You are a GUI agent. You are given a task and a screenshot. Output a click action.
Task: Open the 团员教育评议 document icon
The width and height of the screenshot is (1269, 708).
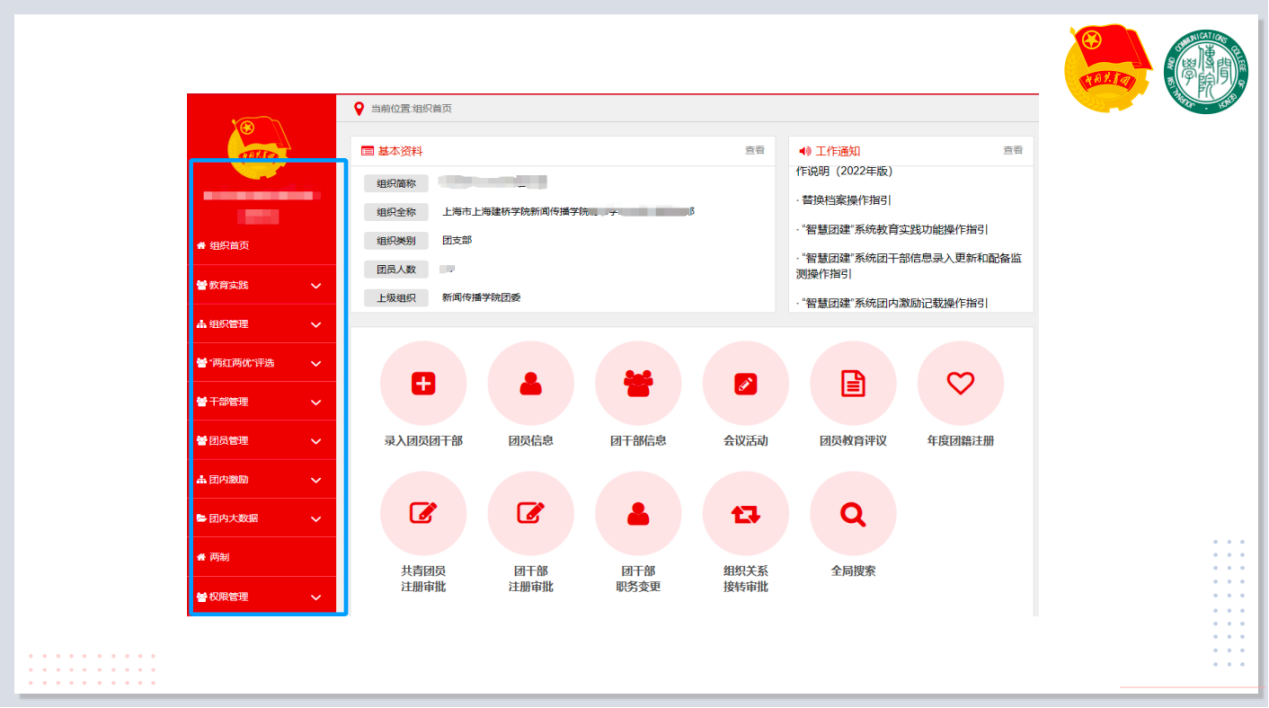coord(853,384)
